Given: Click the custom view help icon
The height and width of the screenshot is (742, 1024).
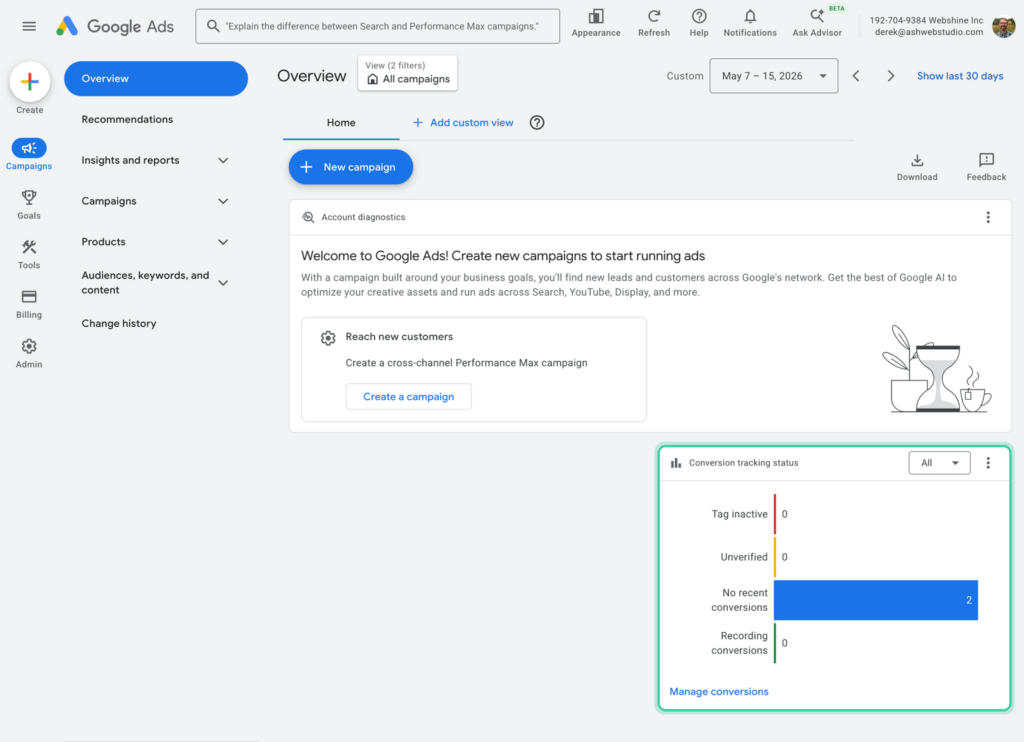Looking at the screenshot, I should pos(537,123).
